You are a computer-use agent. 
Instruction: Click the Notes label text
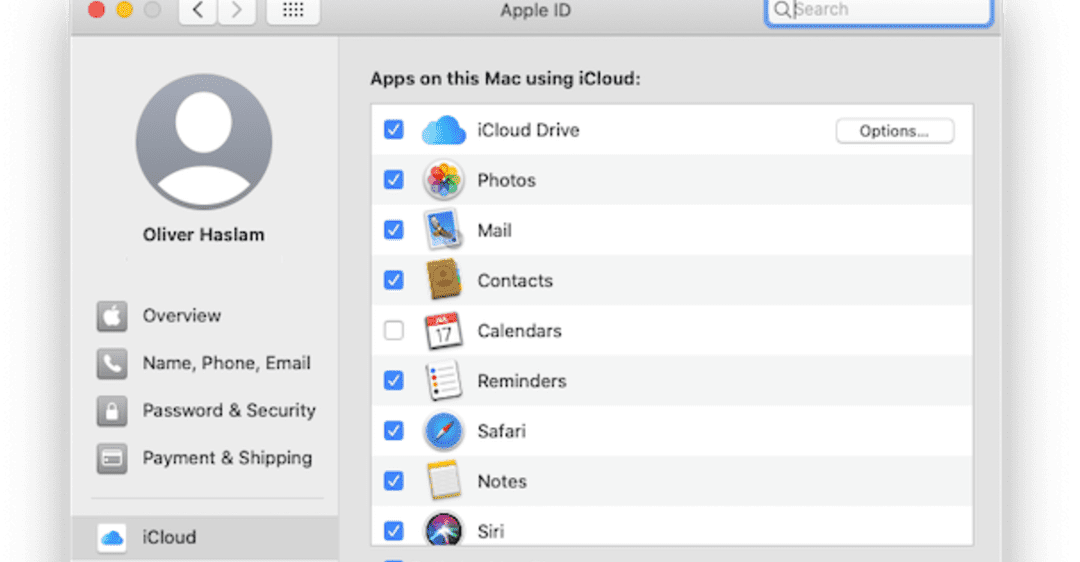[x=502, y=481]
